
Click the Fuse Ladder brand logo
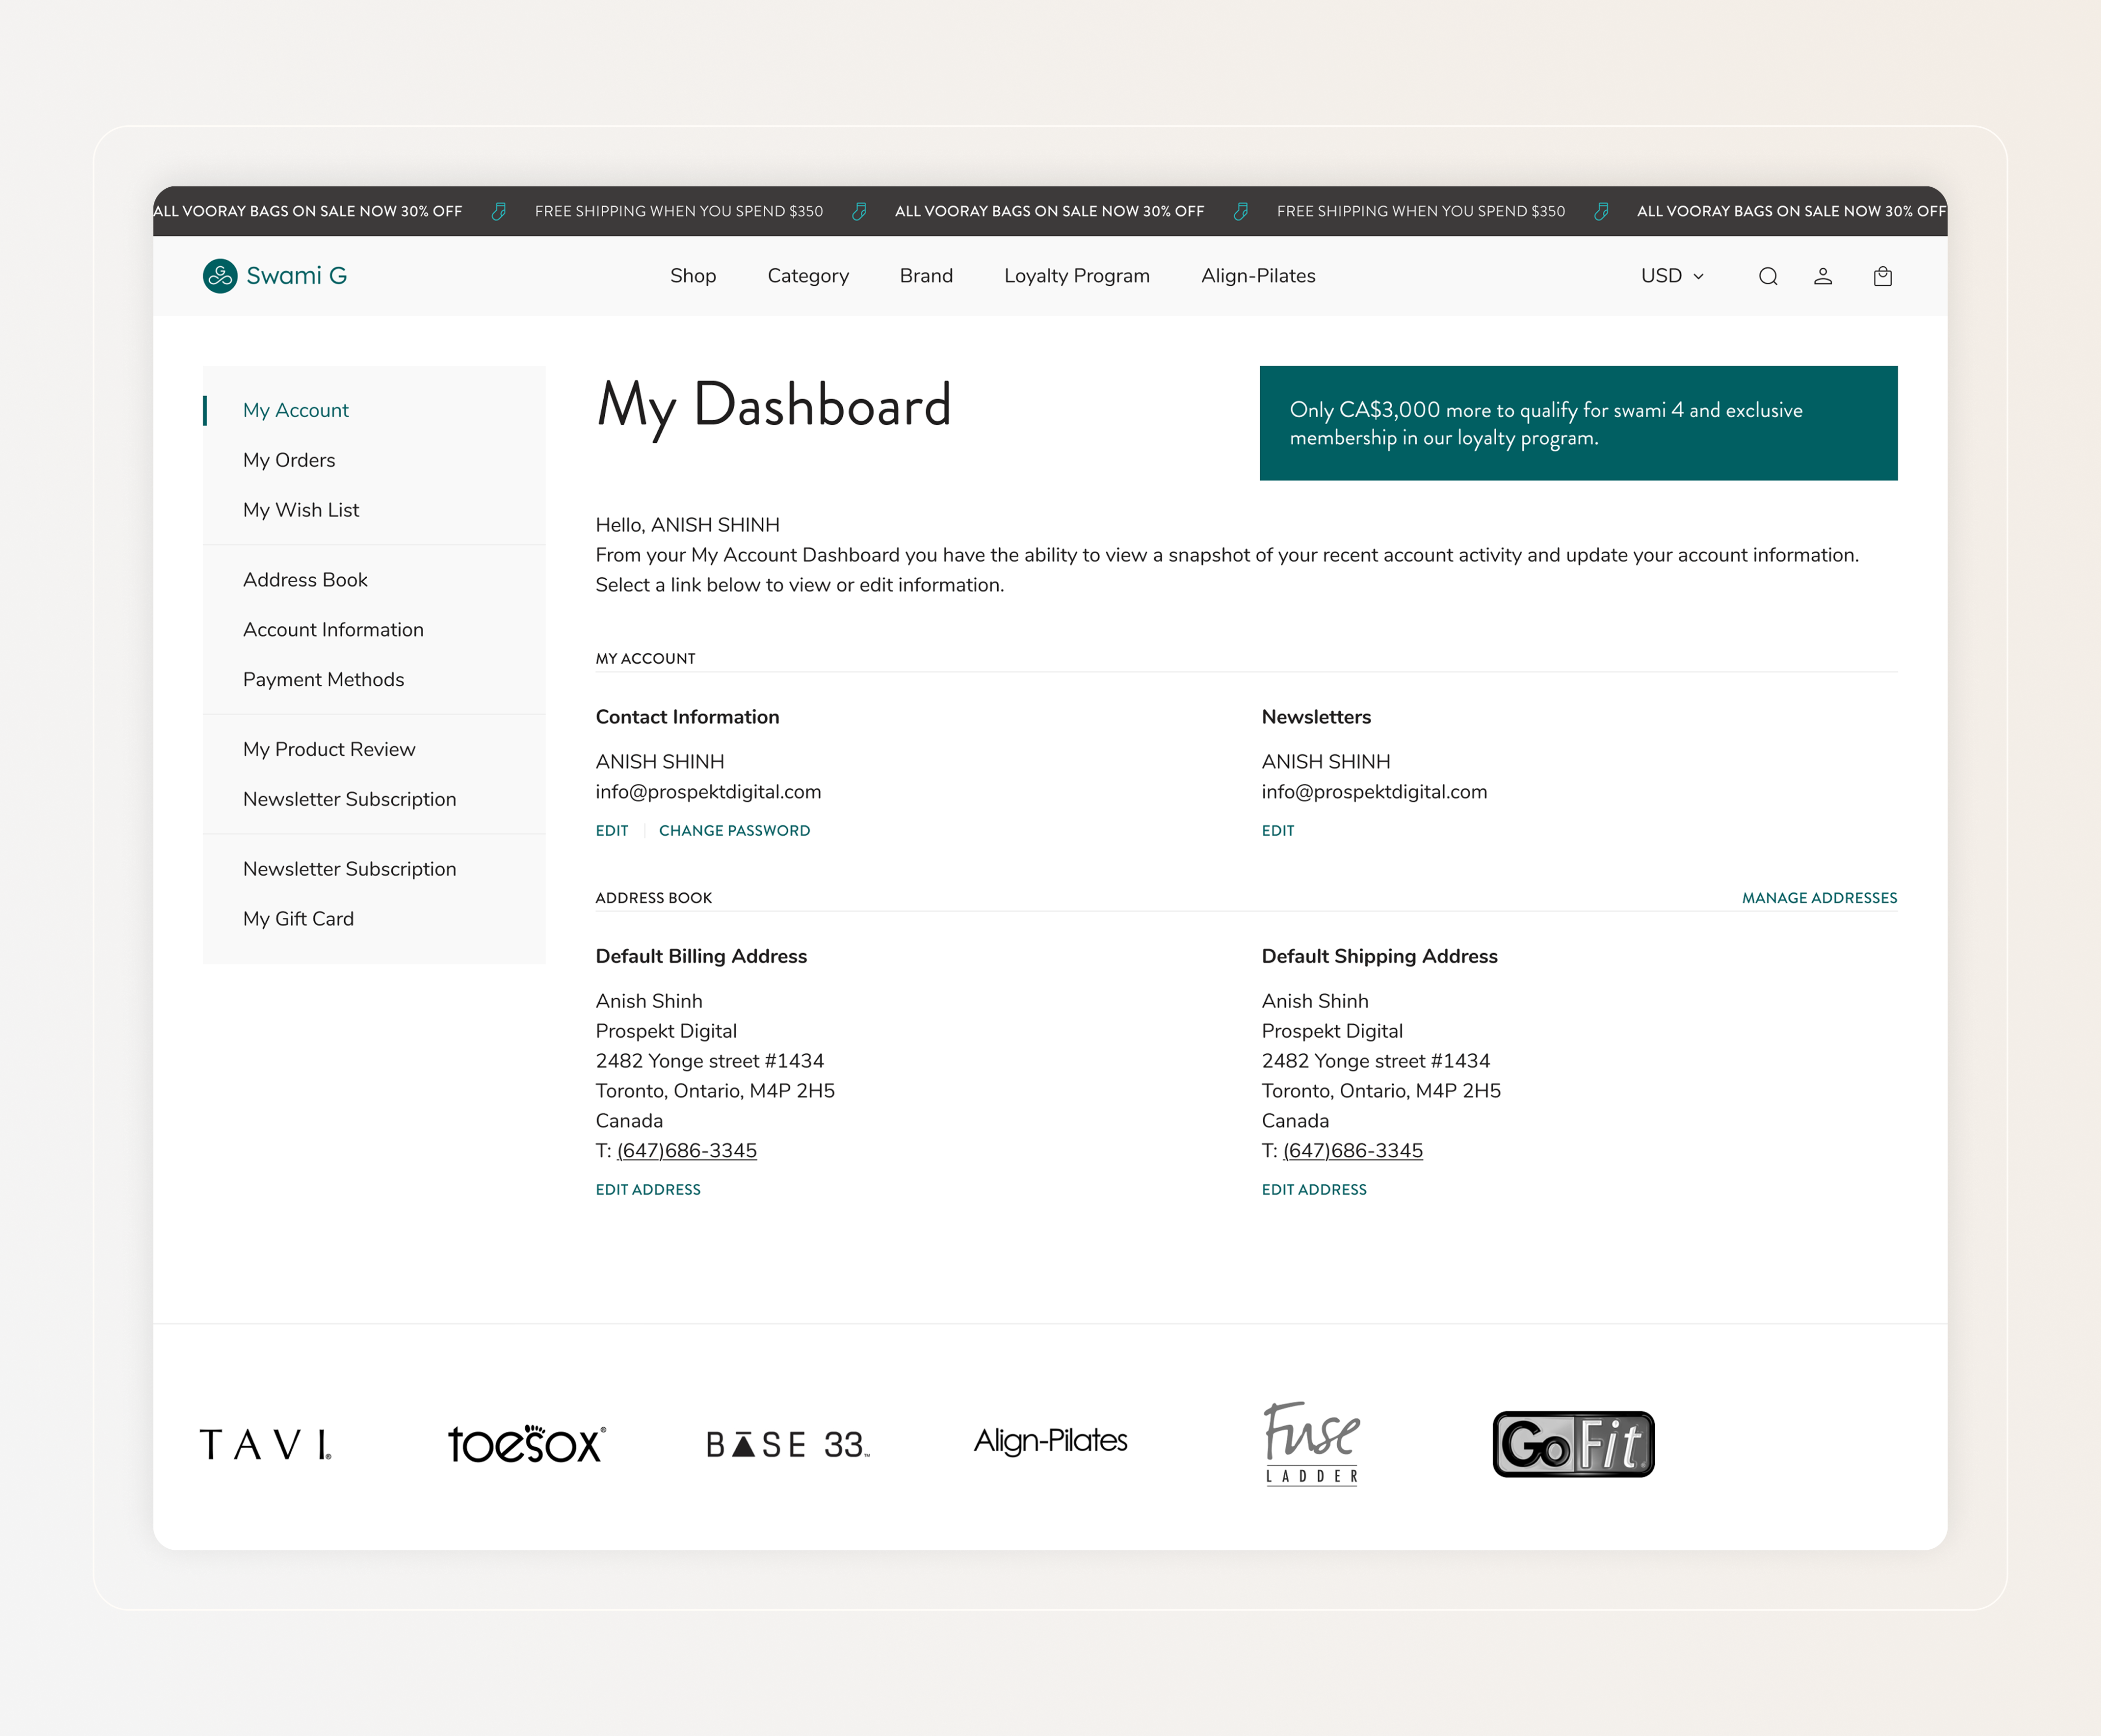tap(1312, 1444)
